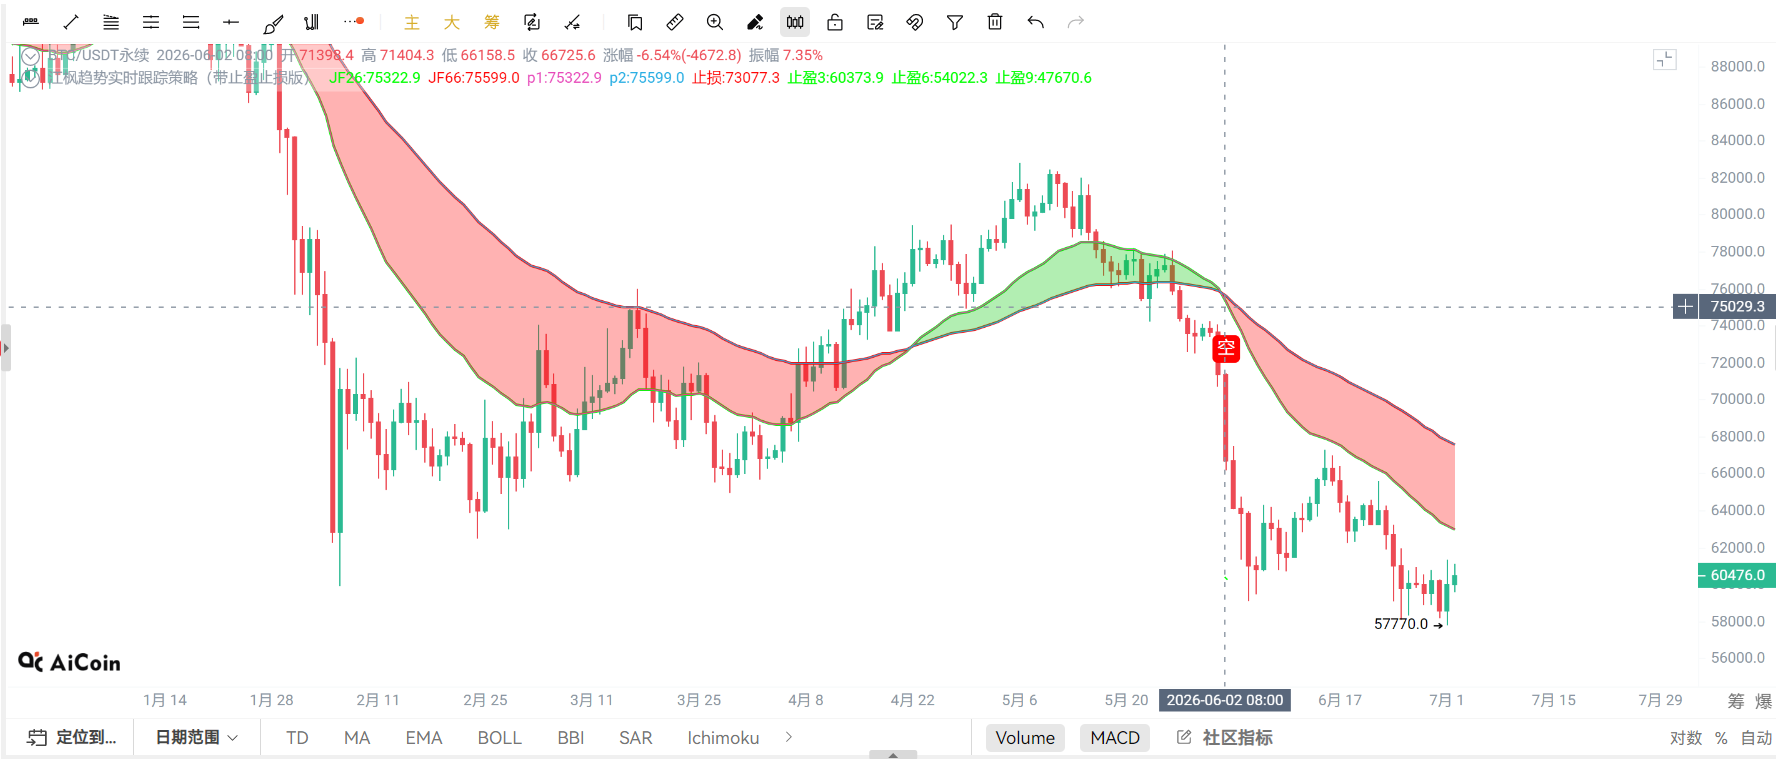Image resolution: width=1776 pixels, height=759 pixels.
Task: Toggle the % percentage scale
Action: point(1721,738)
